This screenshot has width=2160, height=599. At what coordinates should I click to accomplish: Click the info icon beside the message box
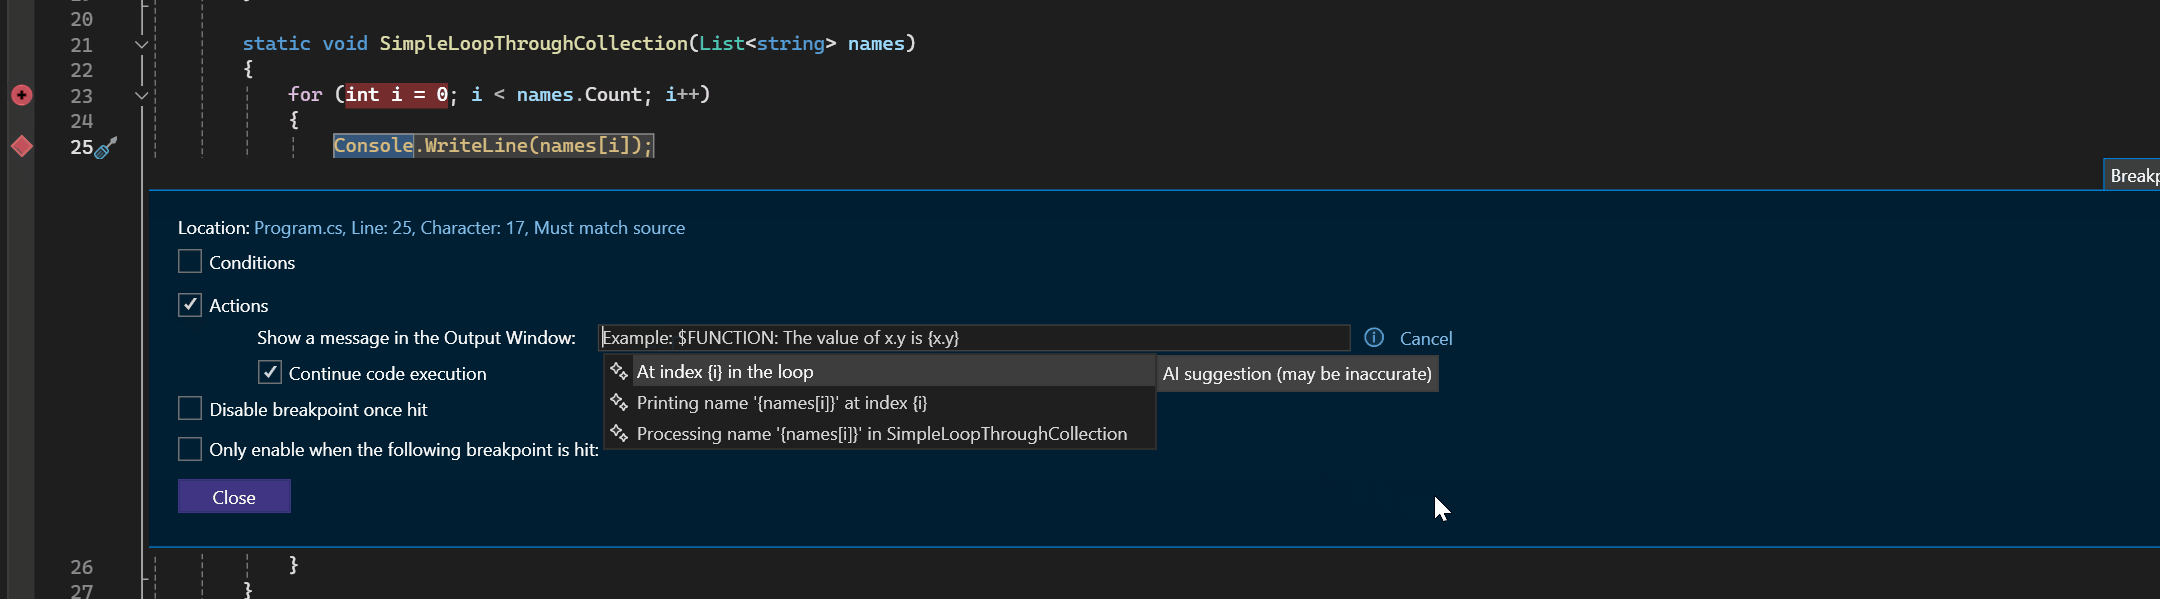pos(1374,338)
